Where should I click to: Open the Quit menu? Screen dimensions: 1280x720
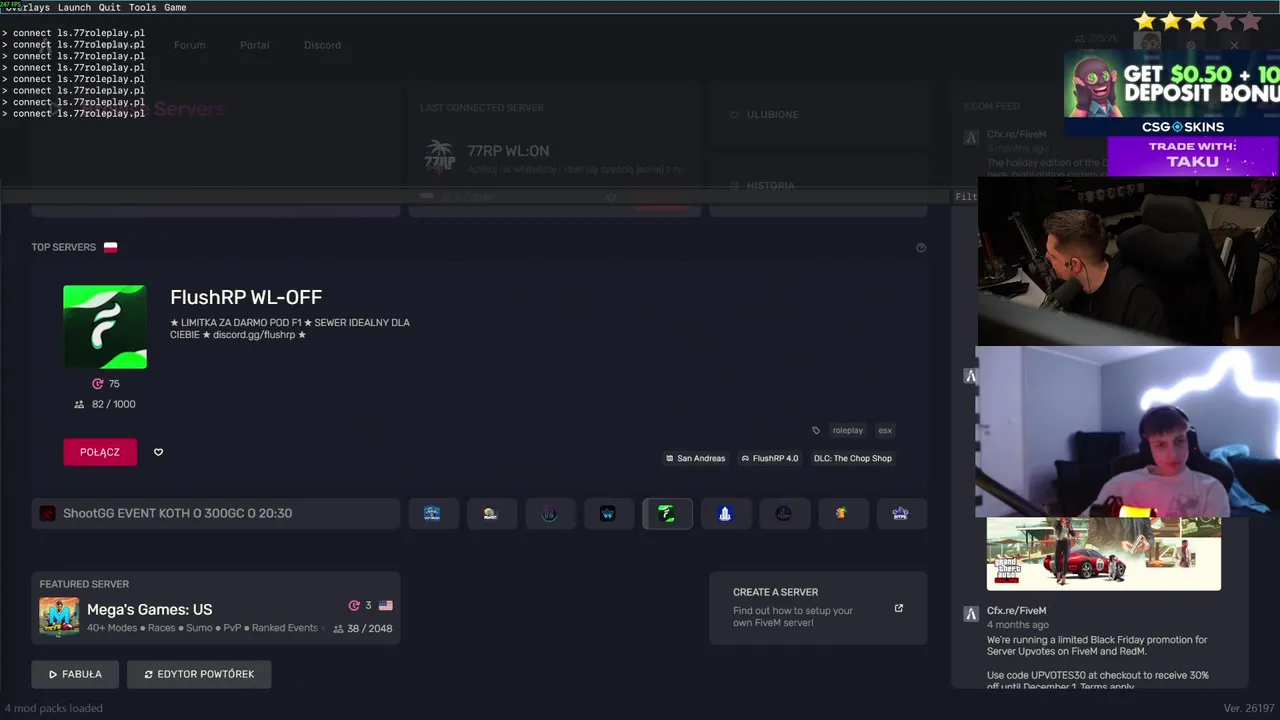(109, 7)
